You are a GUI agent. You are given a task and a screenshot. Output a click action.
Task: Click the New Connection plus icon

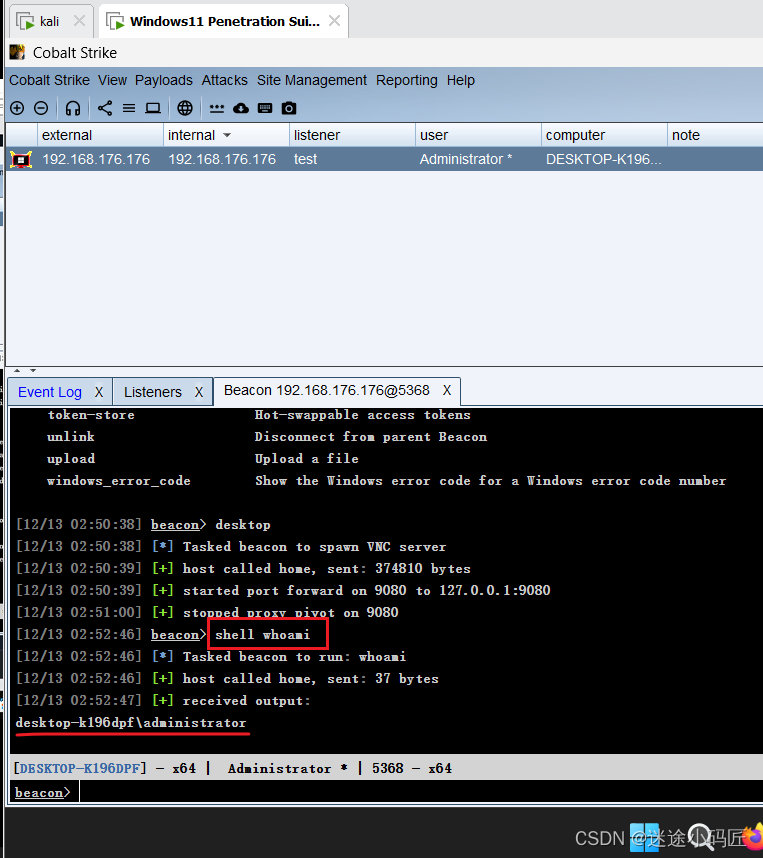pyautogui.click(x=17, y=108)
